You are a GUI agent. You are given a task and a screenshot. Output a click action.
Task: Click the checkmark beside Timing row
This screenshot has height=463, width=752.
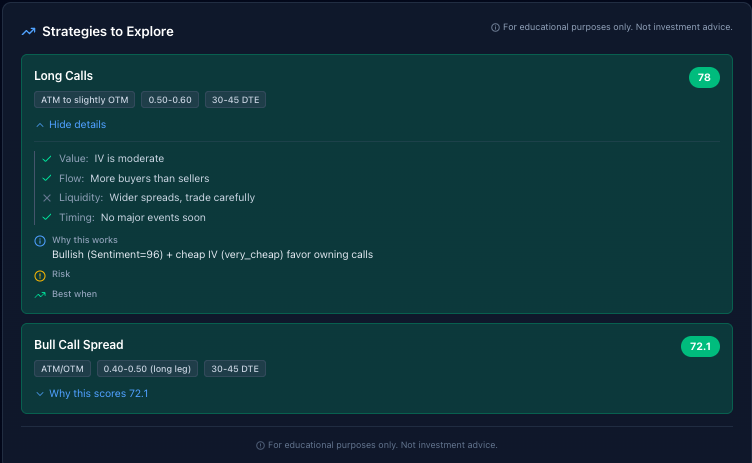[47, 217]
